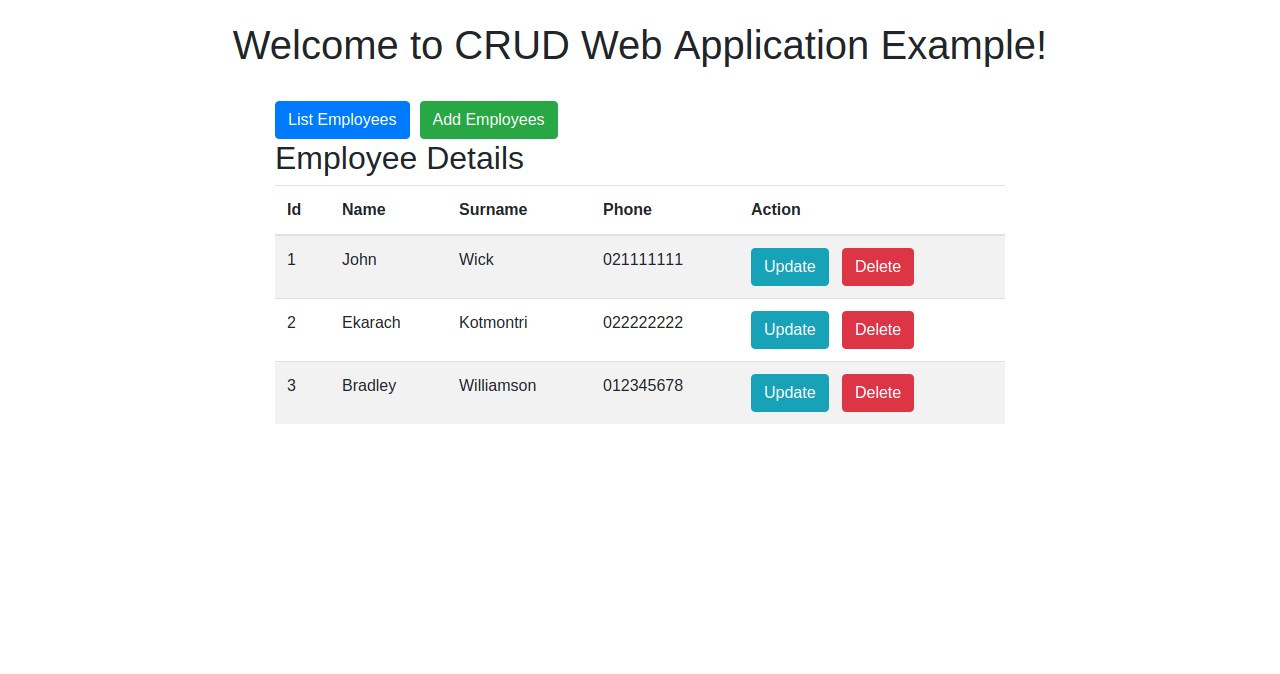Update Ekarach Kotmontri's employee details

[789, 329]
